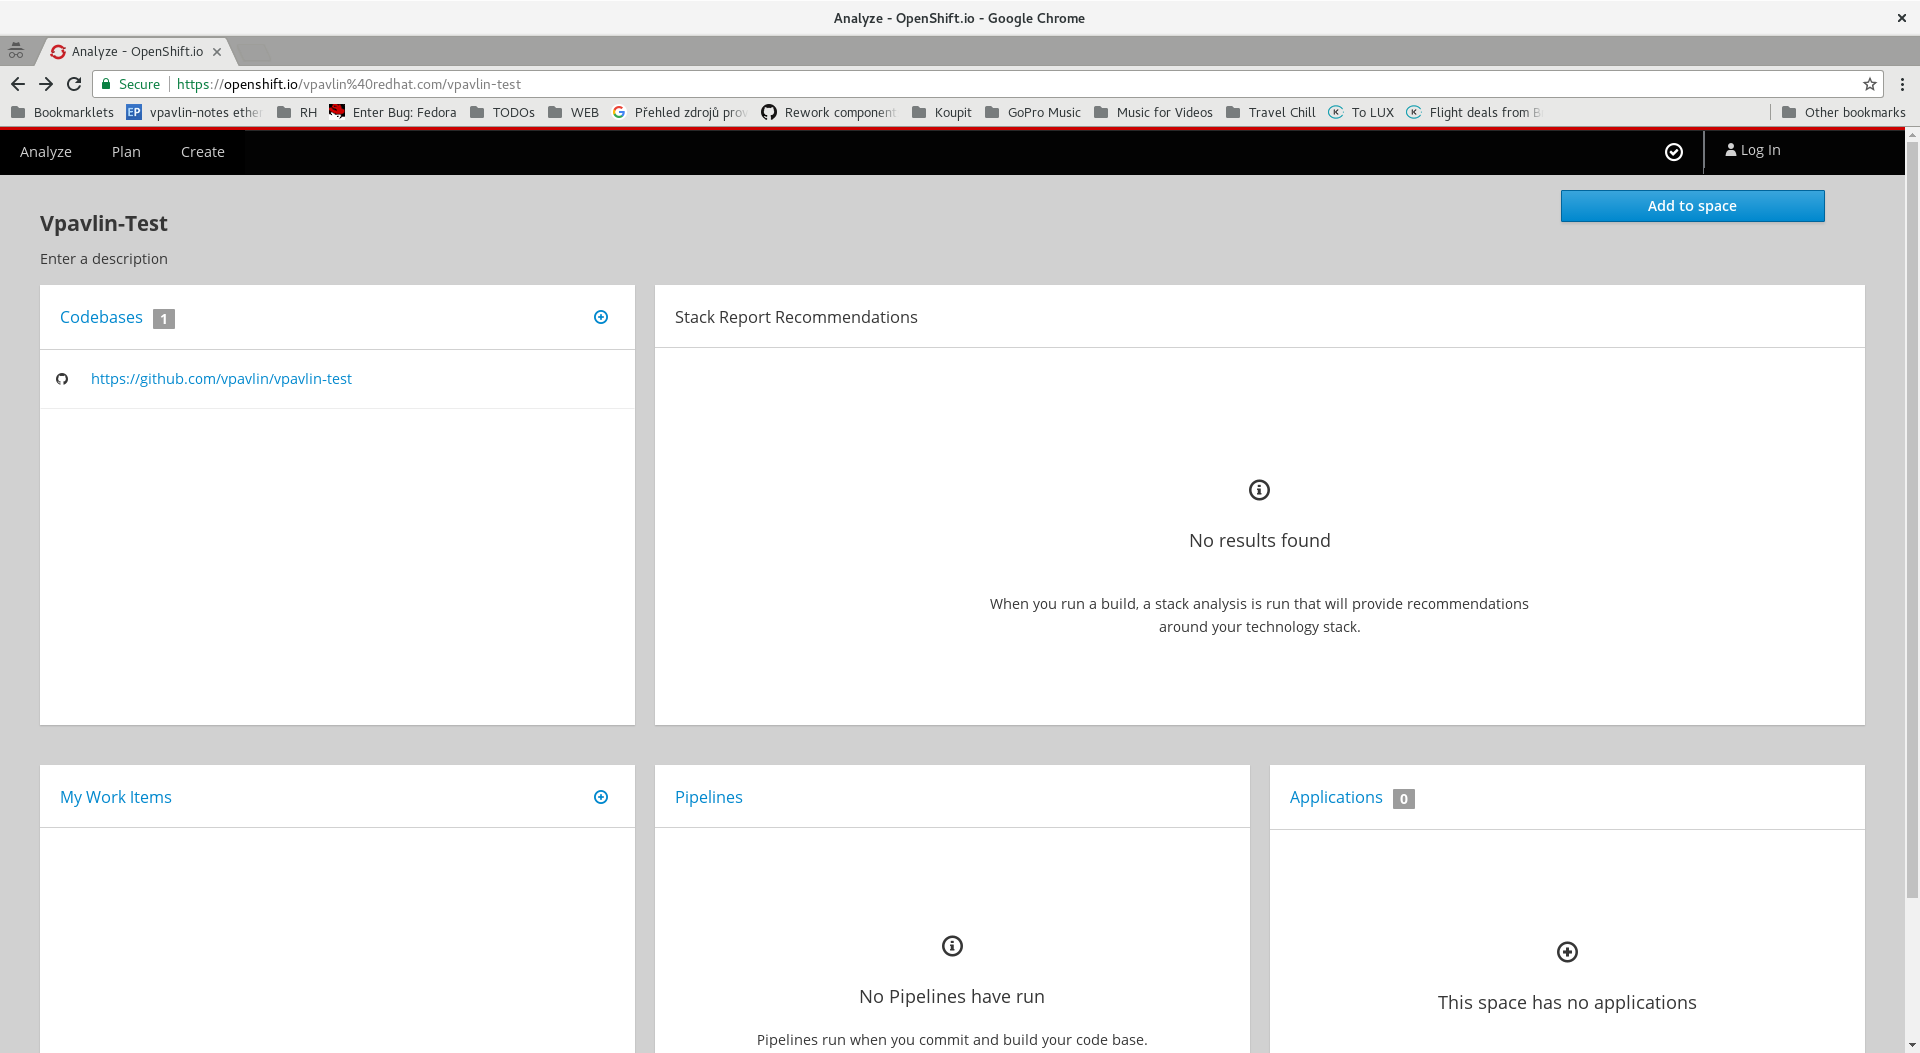Click the bookmark star in the address bar
Image resolution: width=1920 pixels, height=1053 pixels.
tap(1869, 84)
